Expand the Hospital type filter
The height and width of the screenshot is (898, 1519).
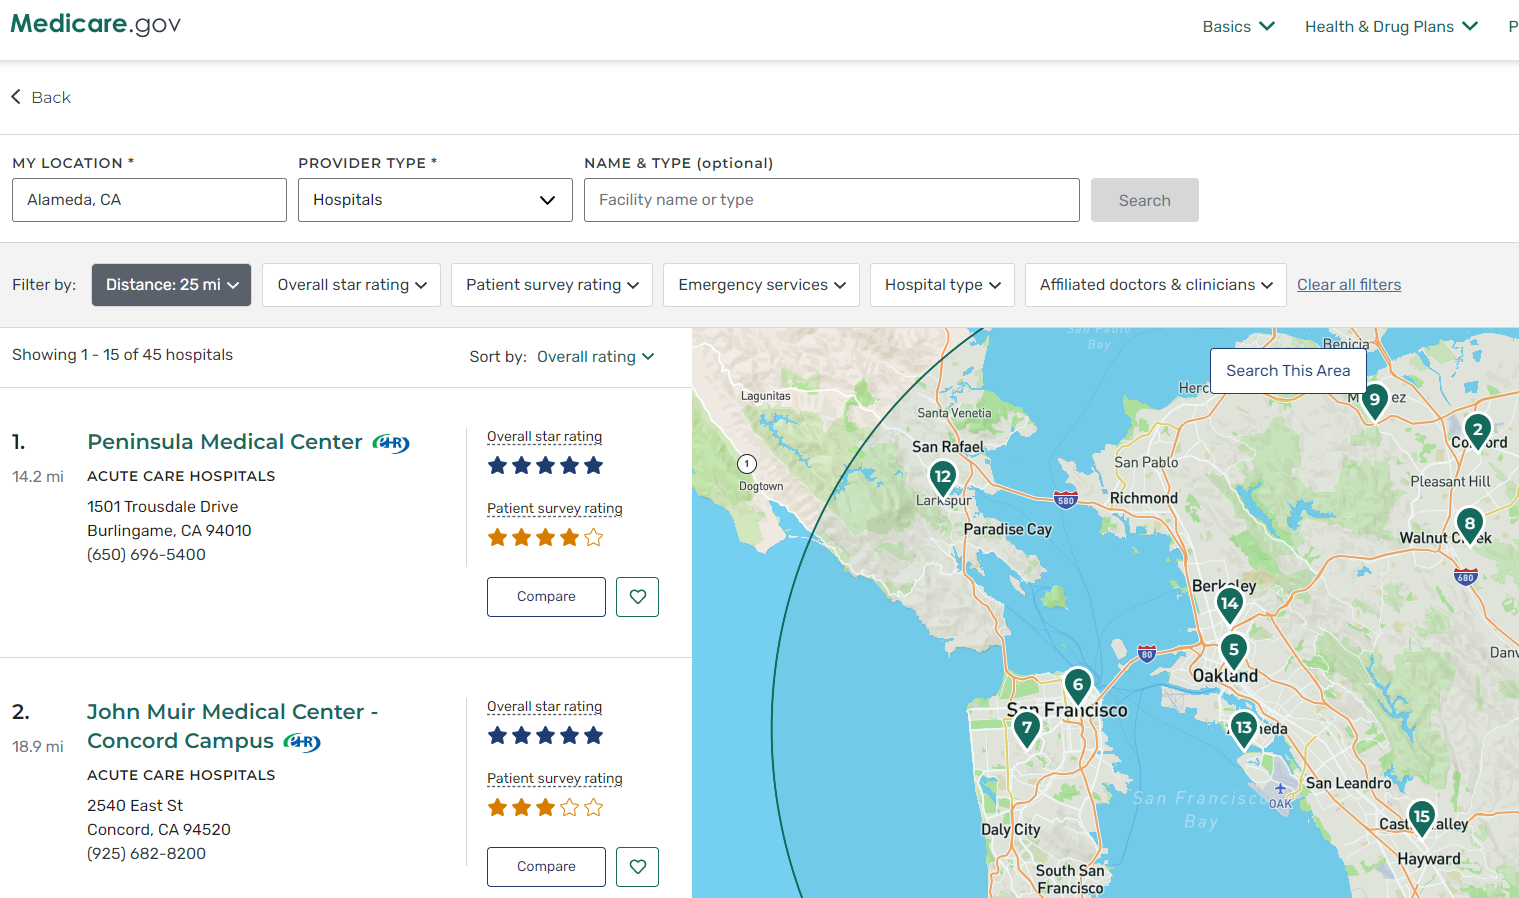click(942, 285)
